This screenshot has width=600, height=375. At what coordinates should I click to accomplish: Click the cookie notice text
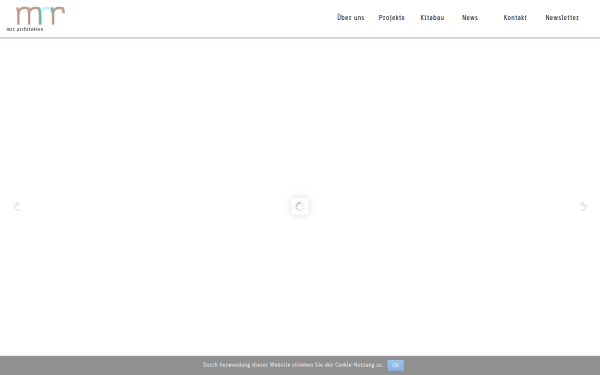click(293, 365)
